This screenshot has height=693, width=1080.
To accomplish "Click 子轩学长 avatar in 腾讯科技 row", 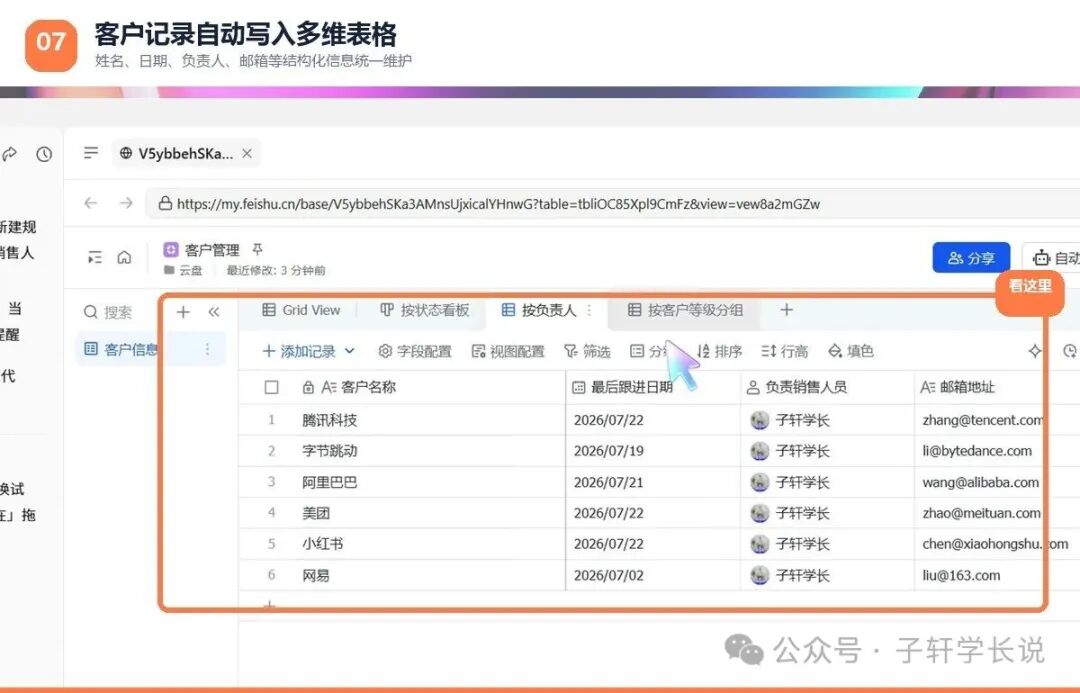I will click(x=760, y=420).
